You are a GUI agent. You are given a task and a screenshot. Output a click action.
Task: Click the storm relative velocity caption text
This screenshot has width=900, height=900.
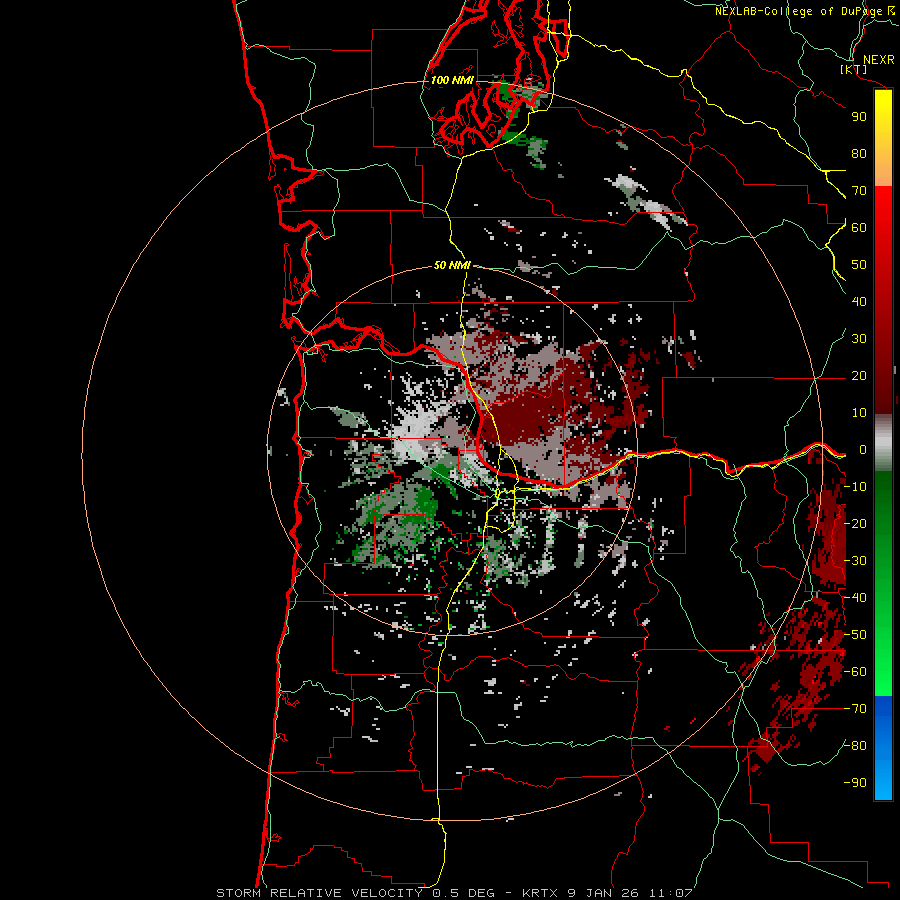[454, 893]
